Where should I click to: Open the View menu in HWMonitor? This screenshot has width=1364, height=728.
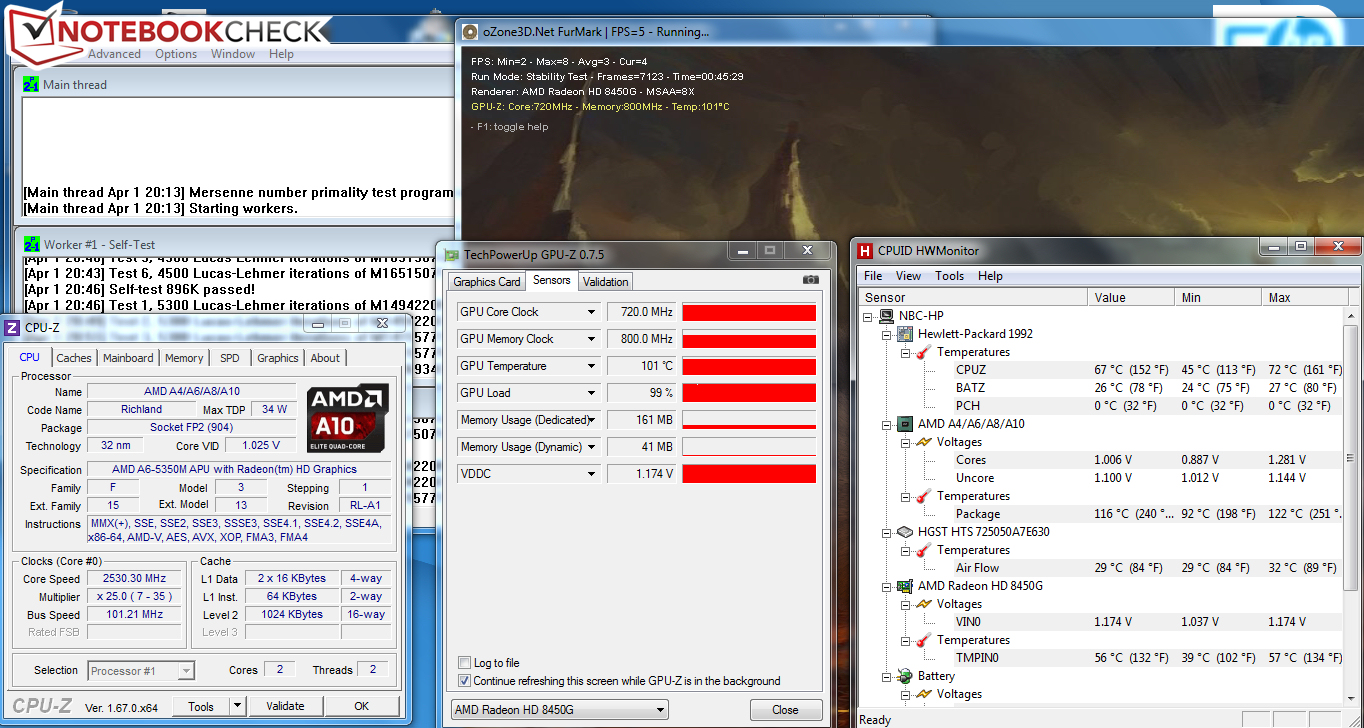click(908, 276)
